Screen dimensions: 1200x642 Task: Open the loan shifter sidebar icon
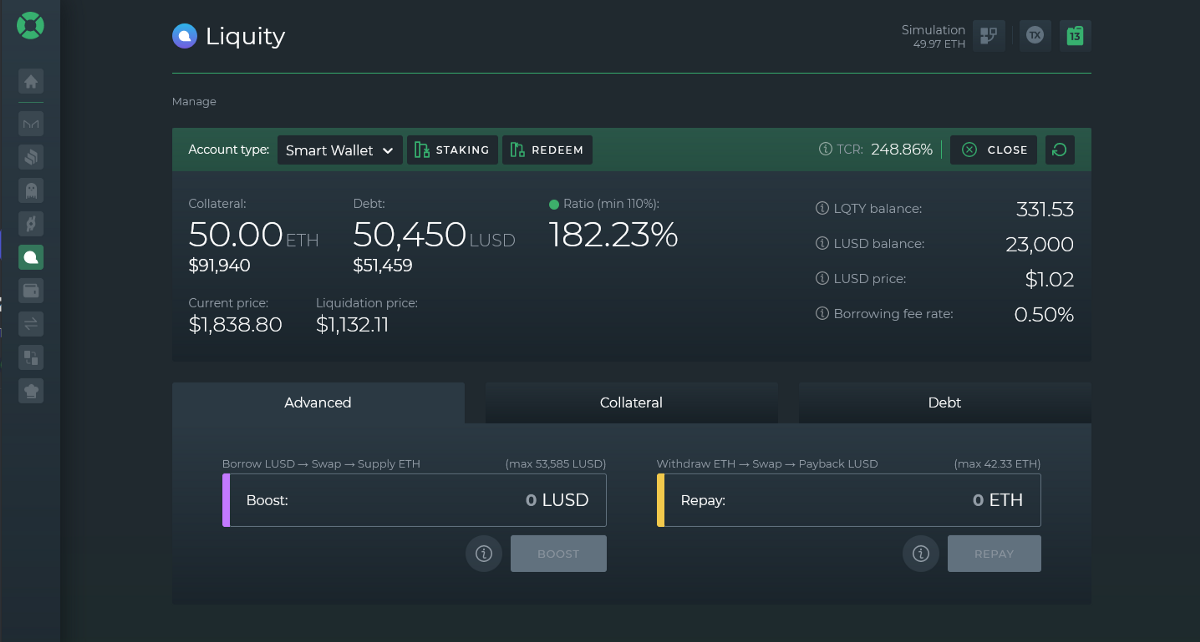31,357
